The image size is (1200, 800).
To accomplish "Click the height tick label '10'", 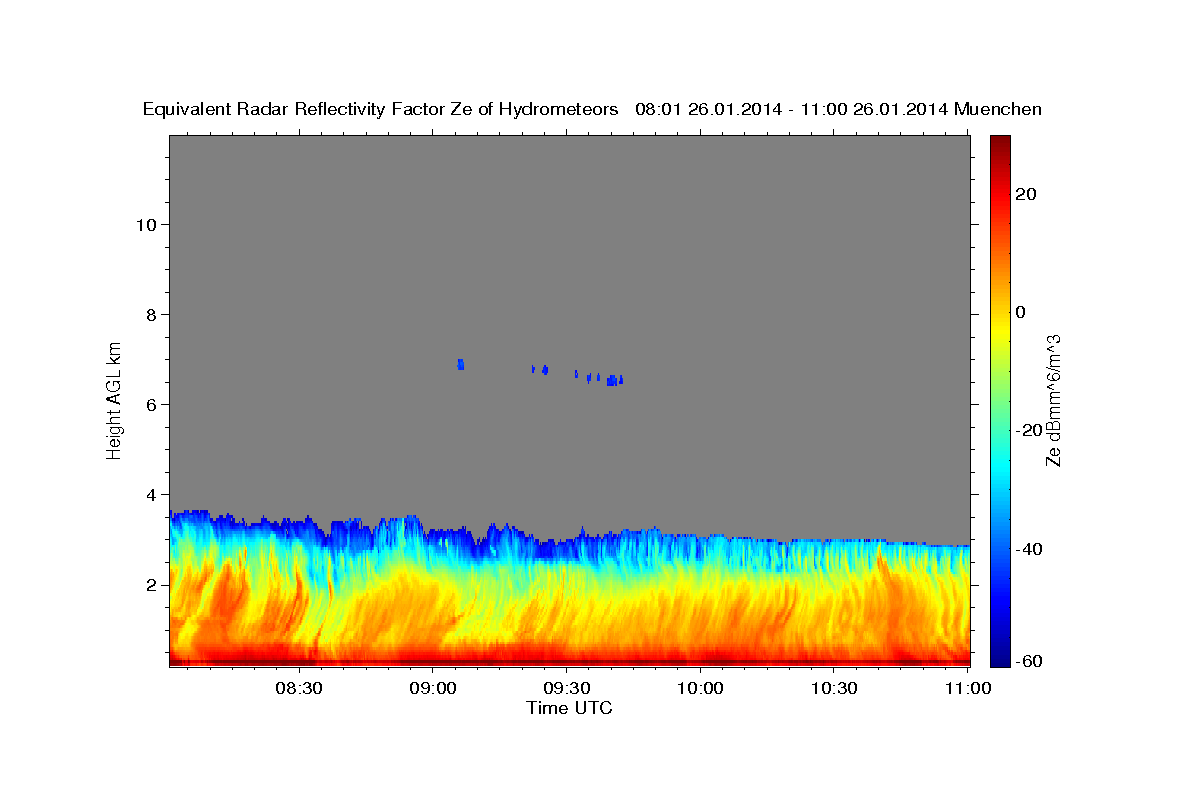I will click(146, 224).
